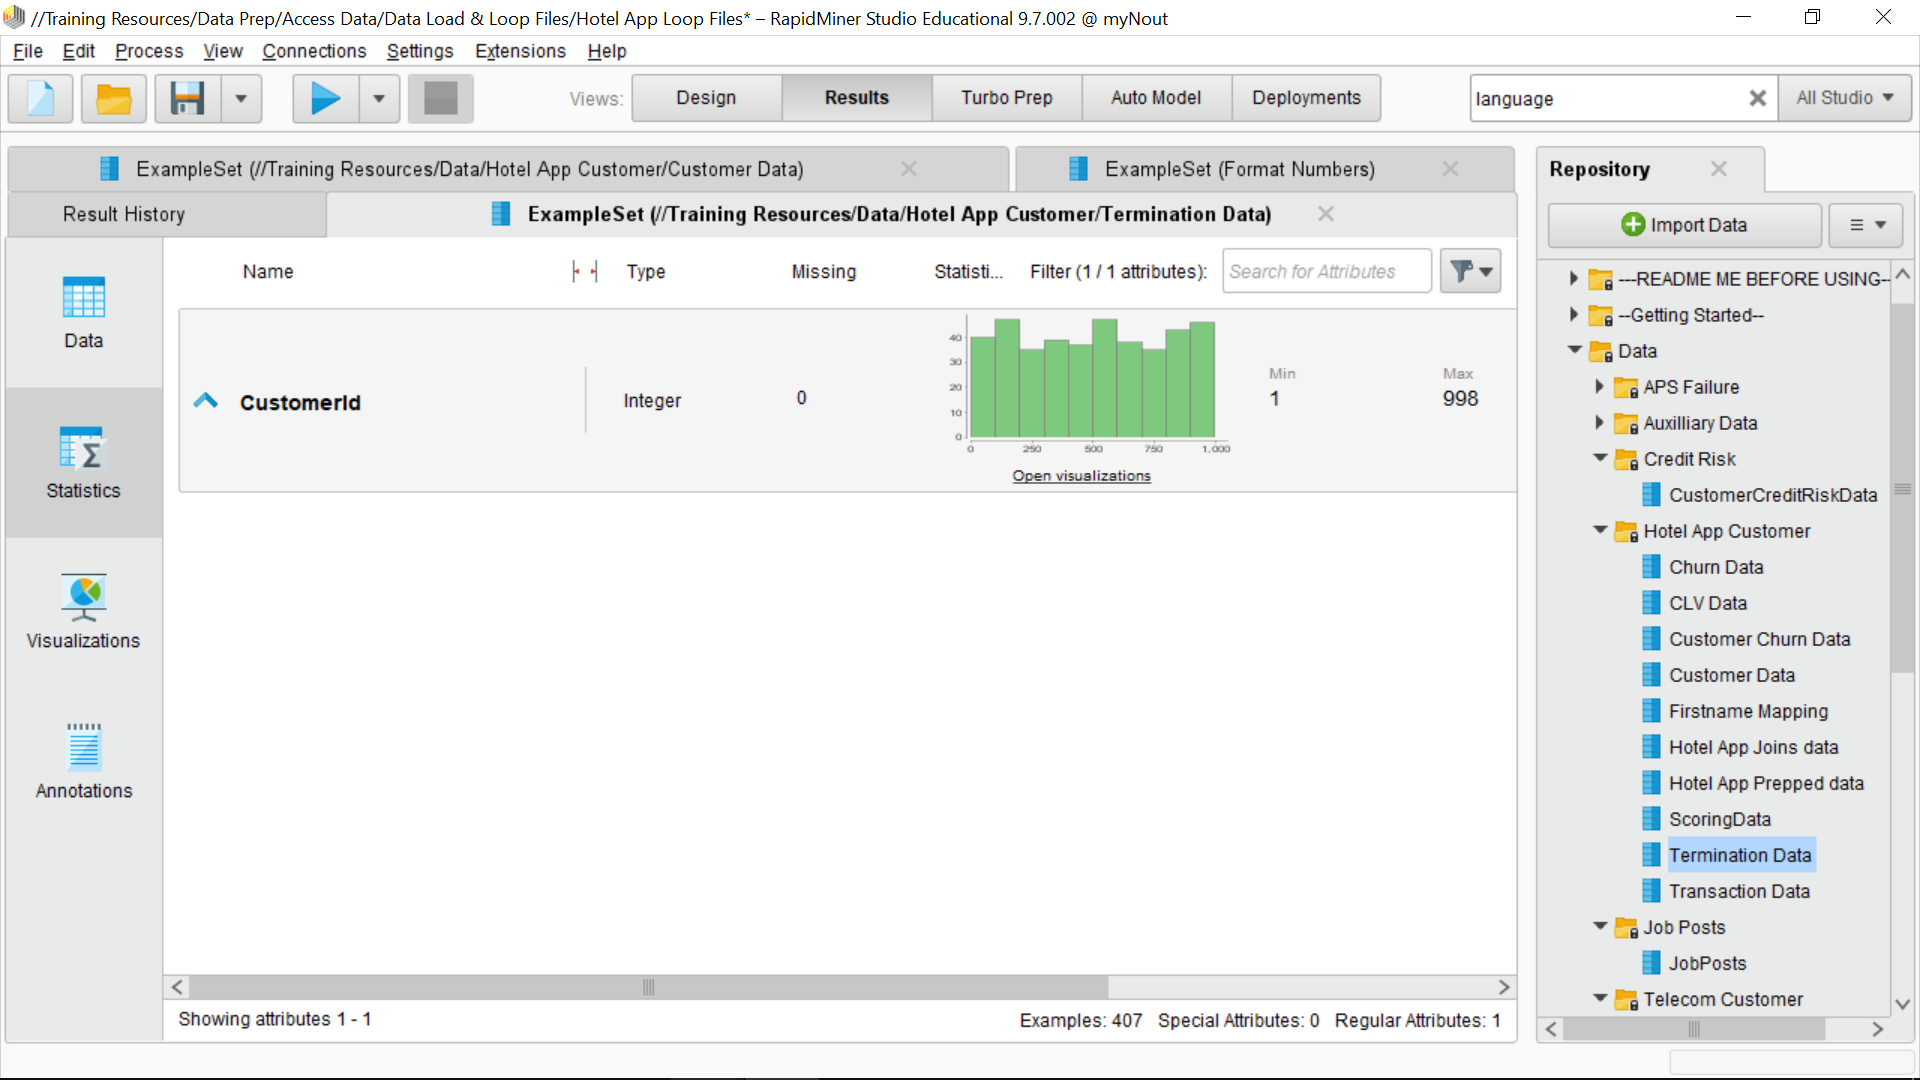Clear the search text with the X icon
Viewport: 1920px width, 1080px height.
pos(1757,98)
